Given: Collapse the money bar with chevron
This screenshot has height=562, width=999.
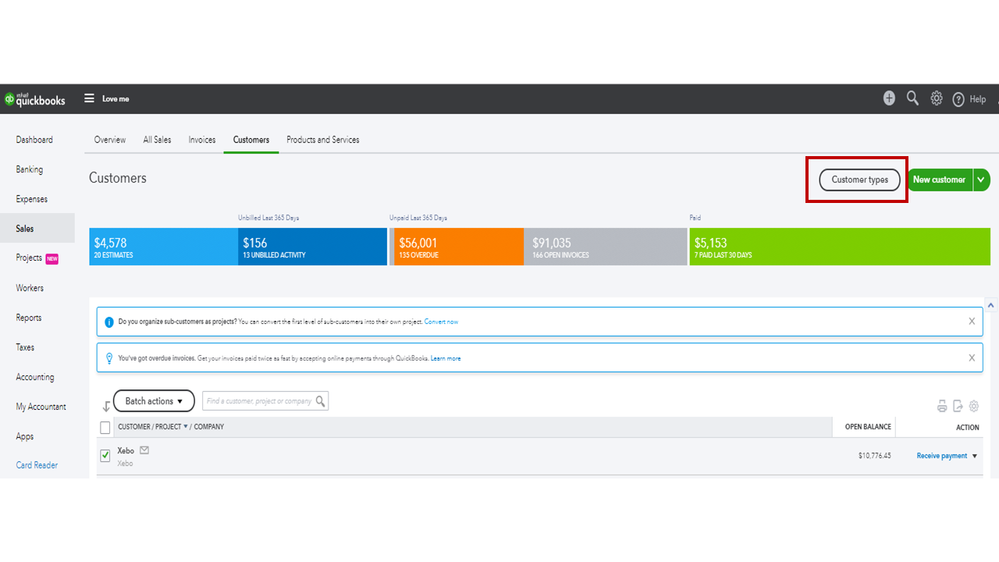Looking at the screenshot, I should click(x=991, y=305).
